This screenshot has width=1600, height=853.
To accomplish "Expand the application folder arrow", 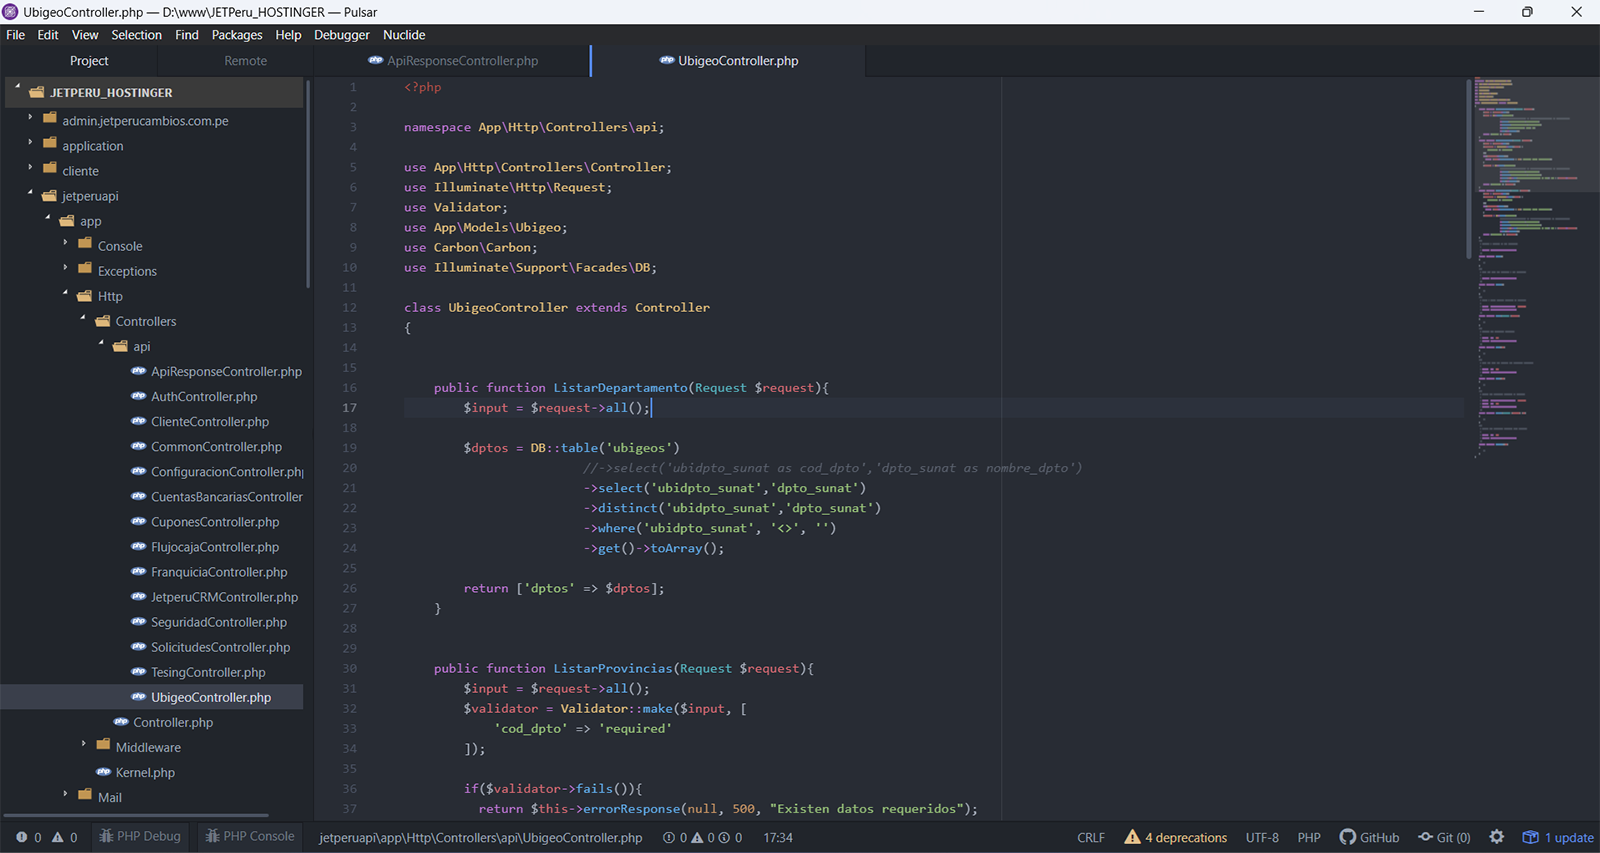I will point(30,143).
